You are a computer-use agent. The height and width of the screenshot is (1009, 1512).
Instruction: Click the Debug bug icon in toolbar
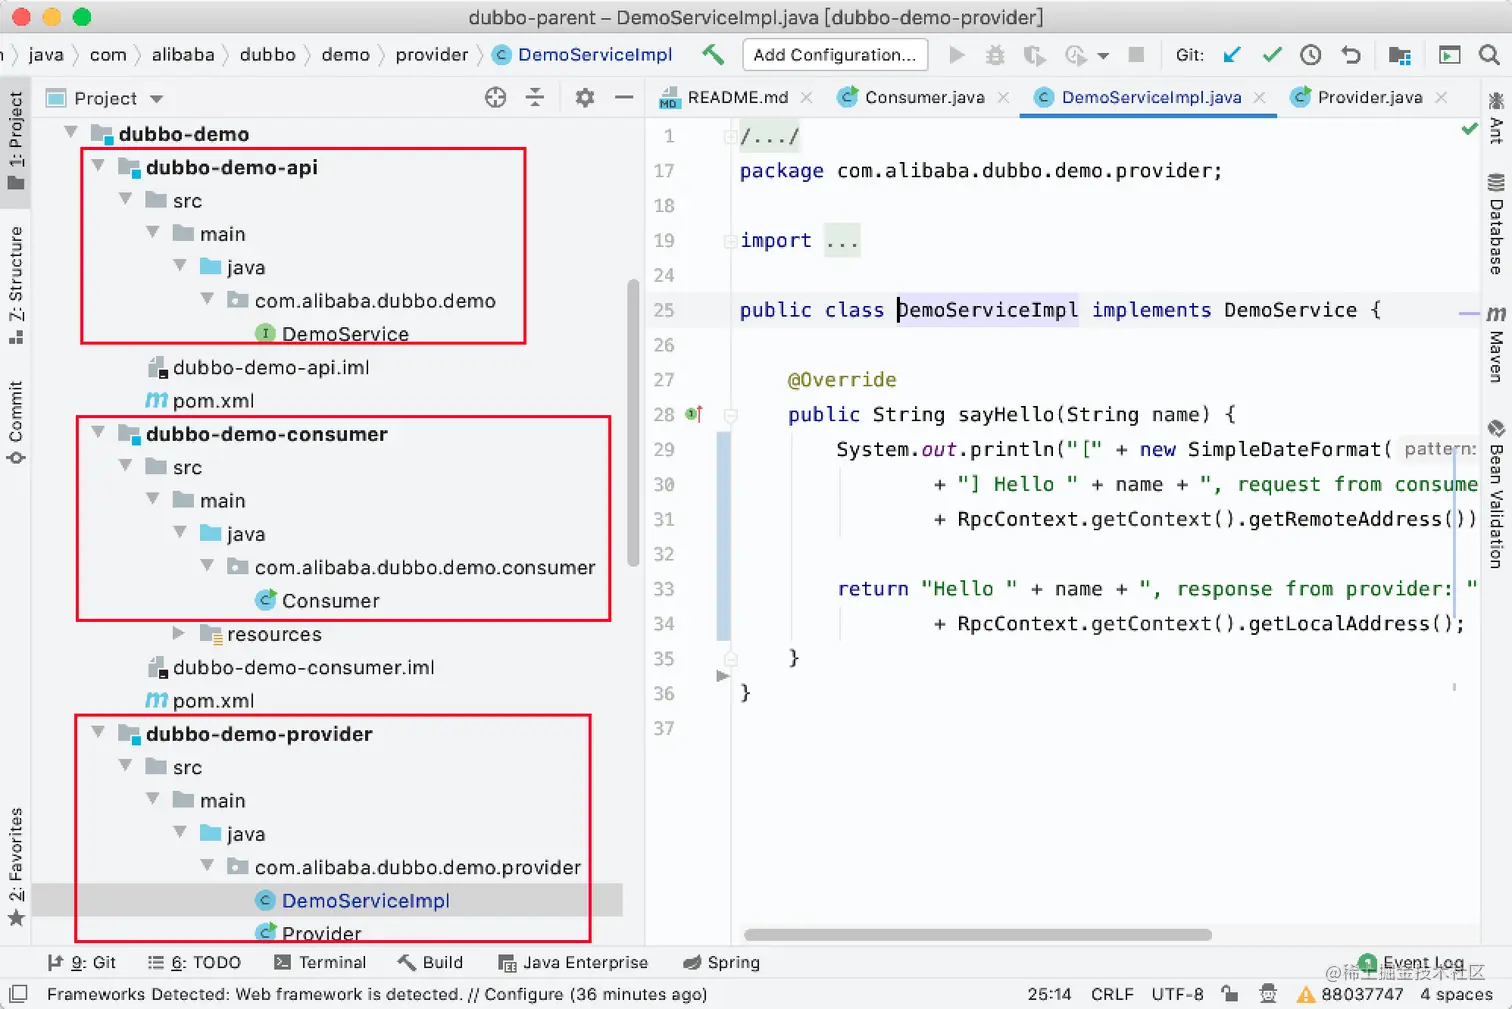point(995,55)
